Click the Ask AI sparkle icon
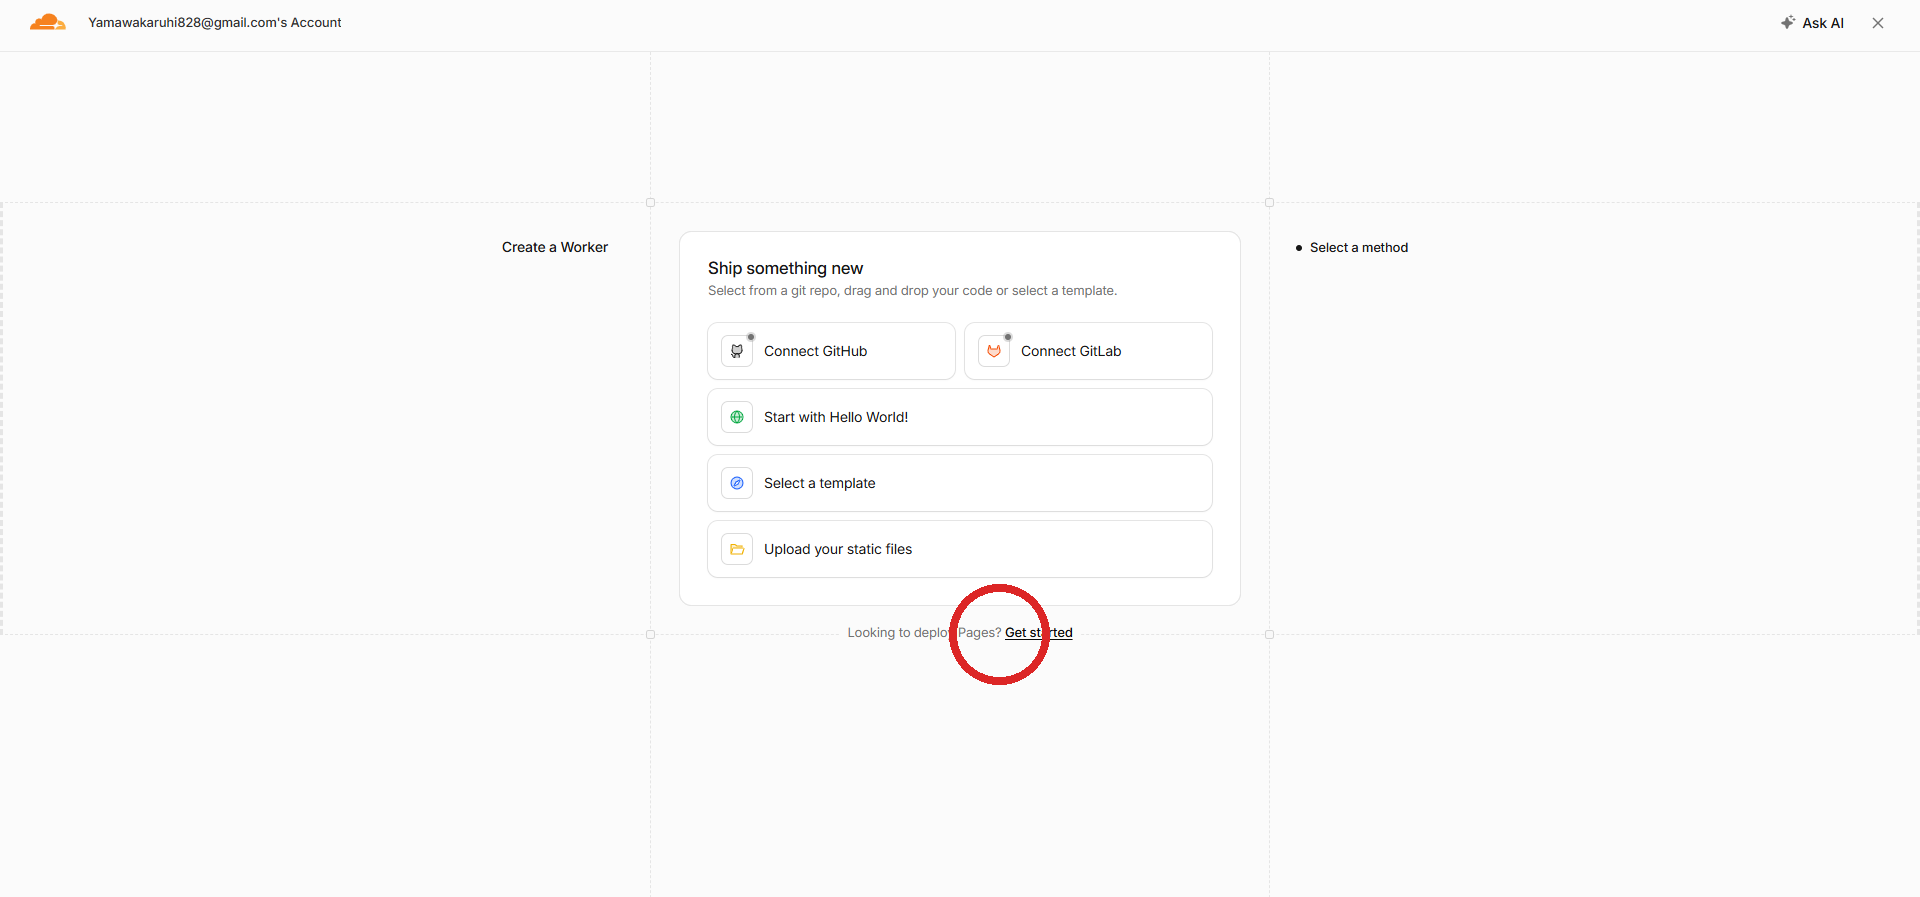The image size is (1920, 897). (1788, 22)
